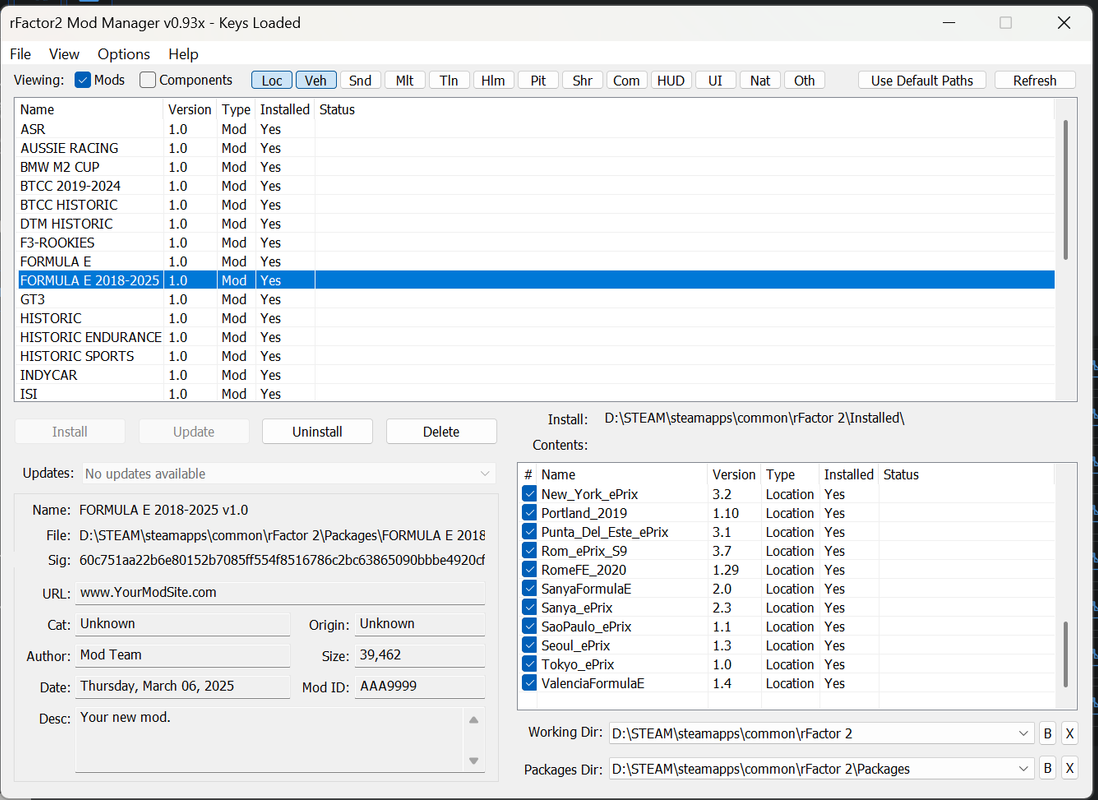Open the Options menu
The height and width of the screenshot is (800, 1098).
tap(123, 54)
